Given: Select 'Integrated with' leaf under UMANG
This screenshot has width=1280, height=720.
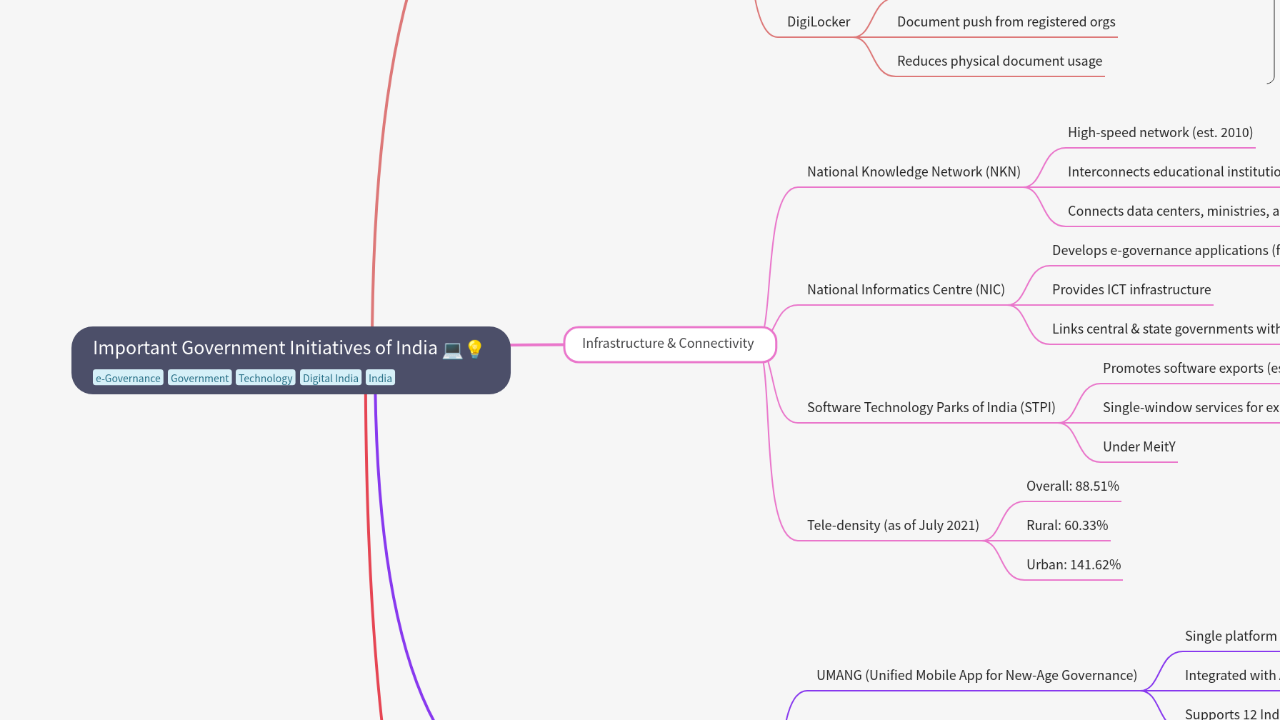Looking at the screenshot, I should (x=1232, y=676).
